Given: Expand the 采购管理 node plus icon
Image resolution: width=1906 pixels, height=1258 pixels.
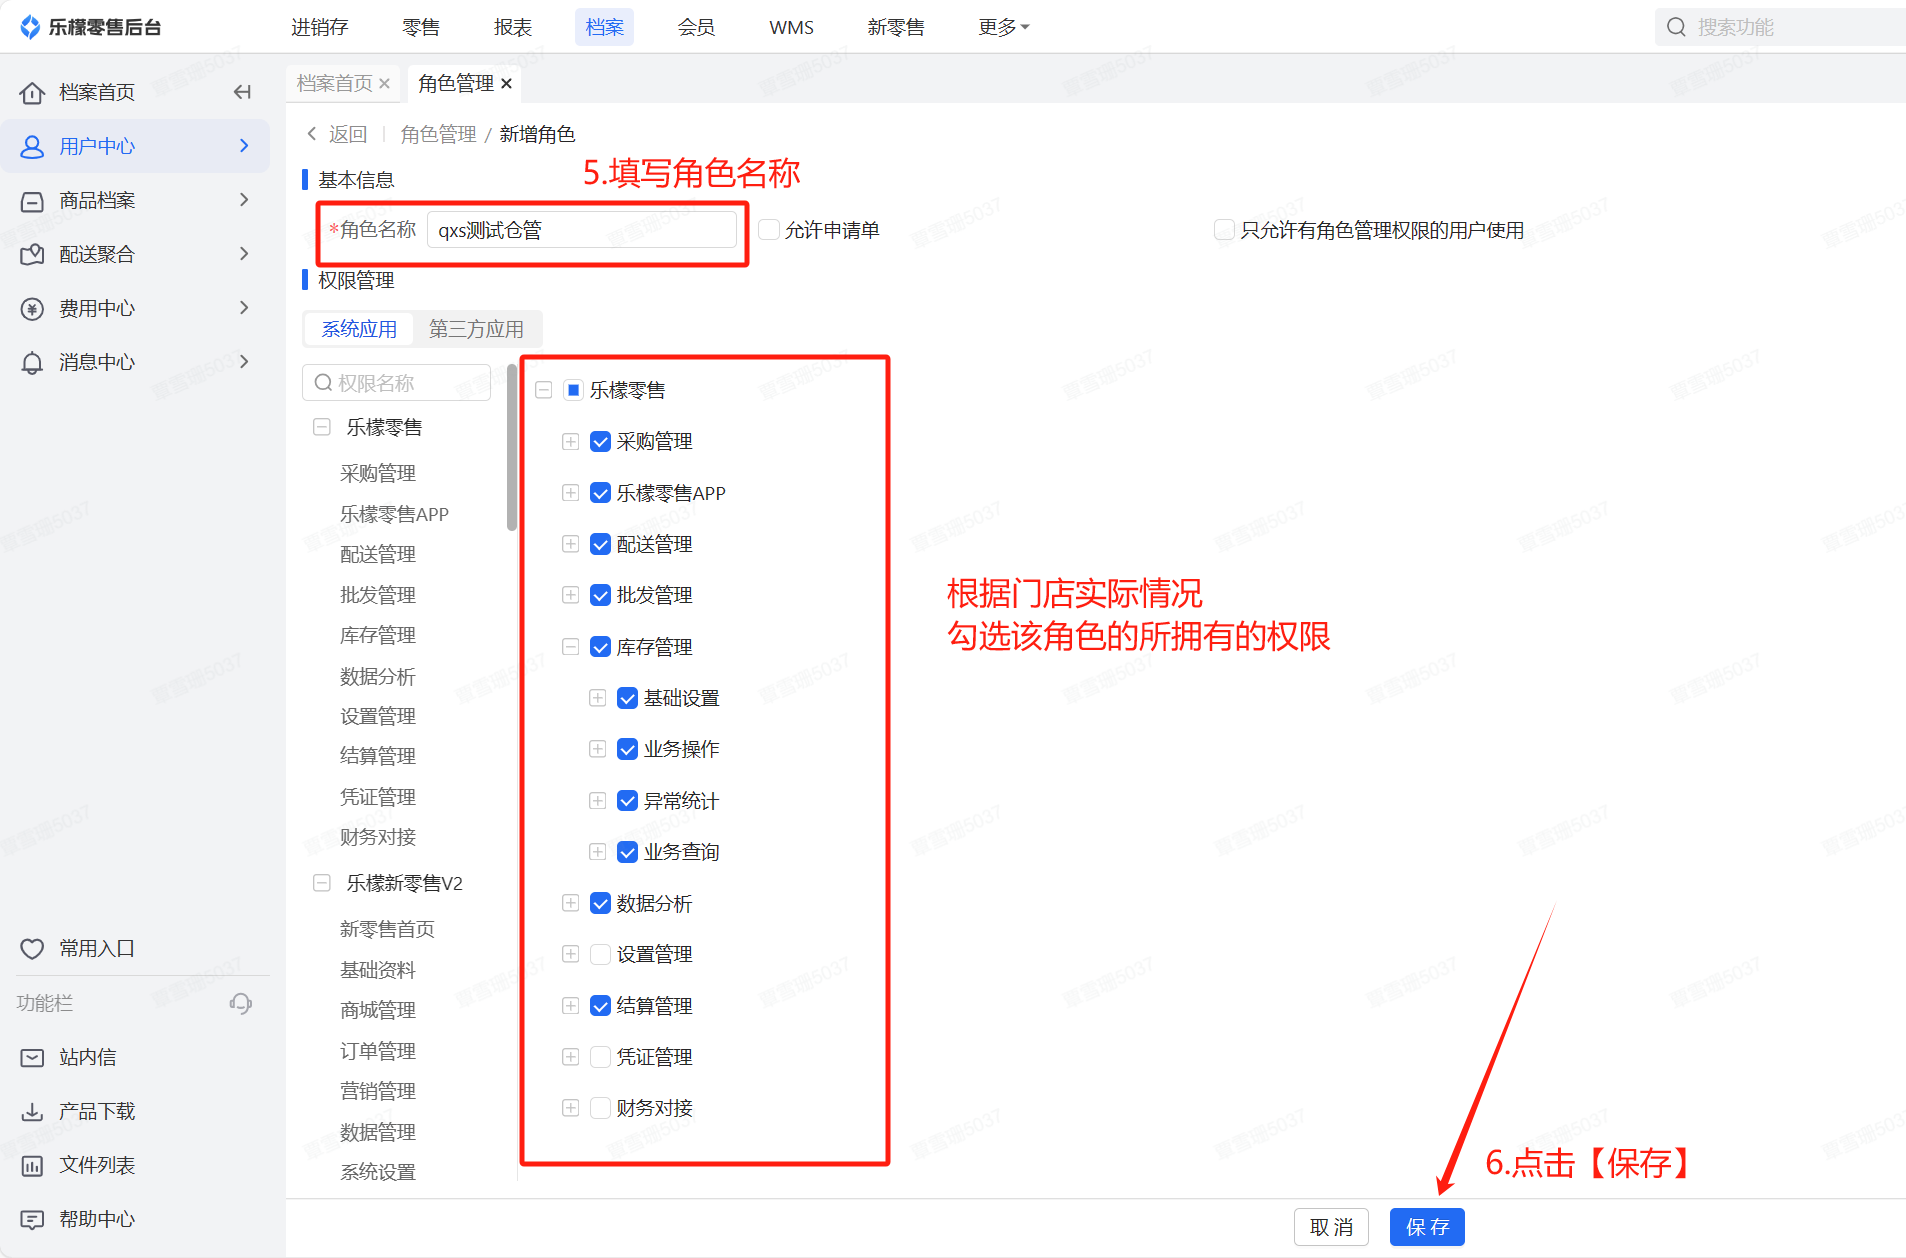Looking at the screenshot, I should (570, 441).
